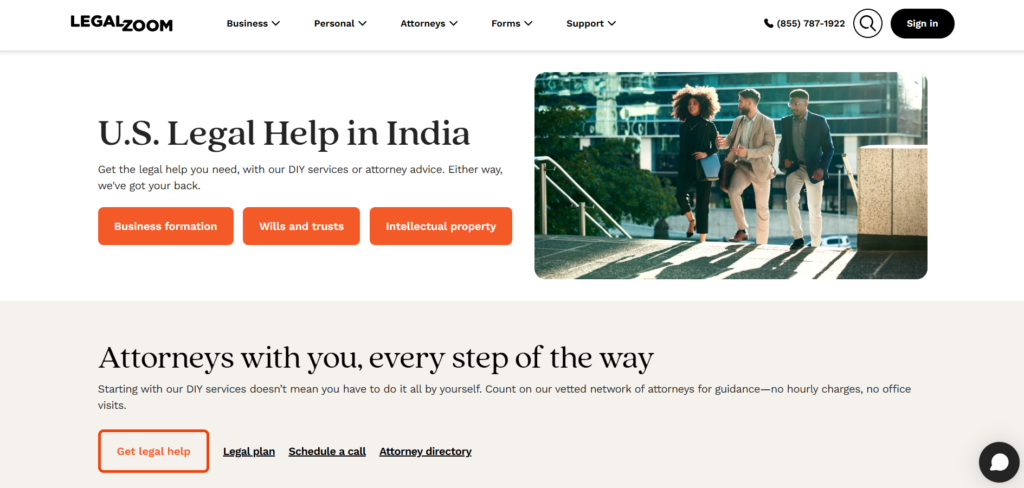Screen dimensions: 1024x488
Task: Open the chat bubble widget
Action: pyautogui.click(x=999, y=462)
